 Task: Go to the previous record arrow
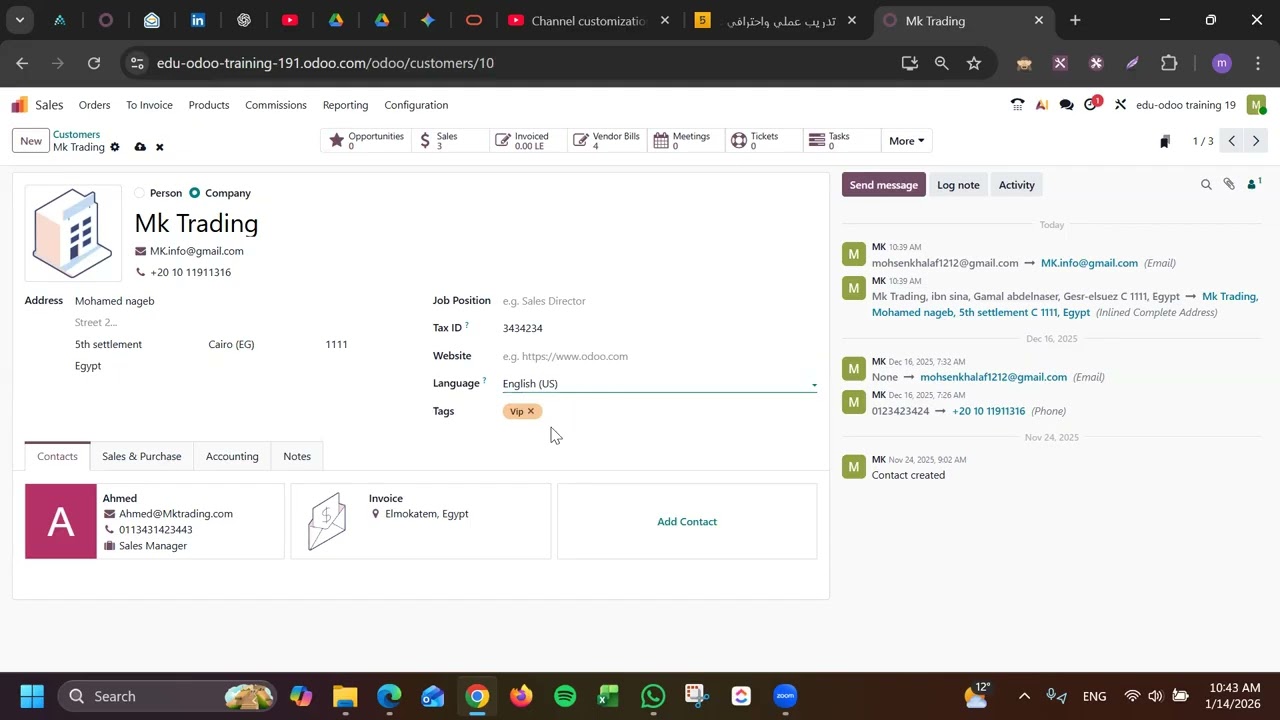tap(1232, 141)
